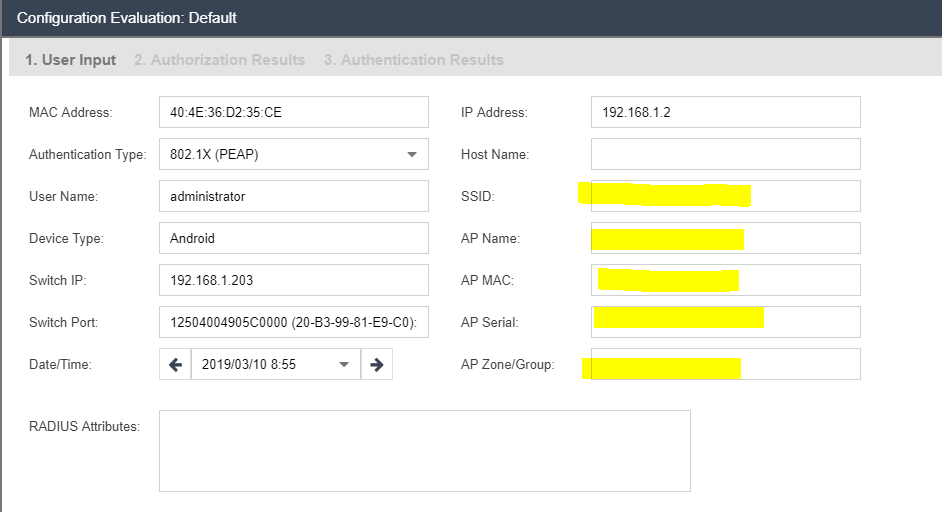Click the next date/time right arrow
This screenshot has height=512, width=942.
coord(377,365)
